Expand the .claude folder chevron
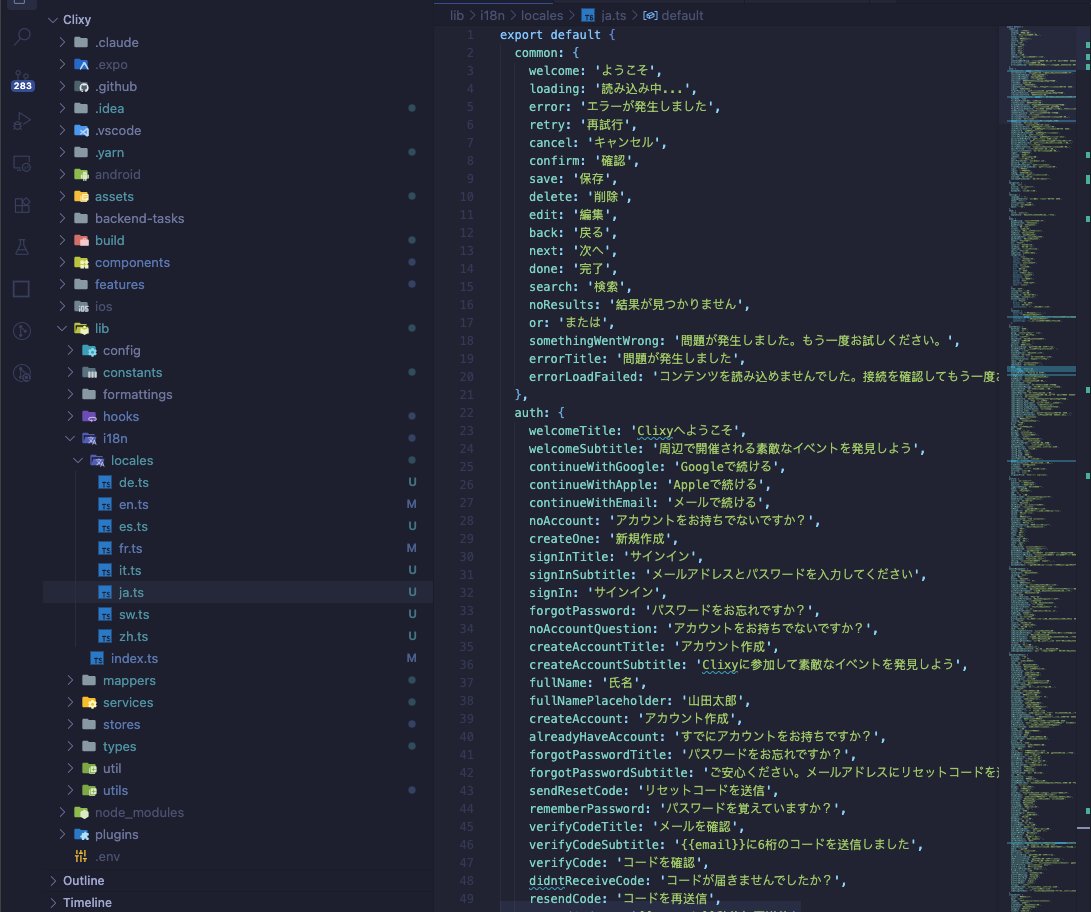 point(62,42)
